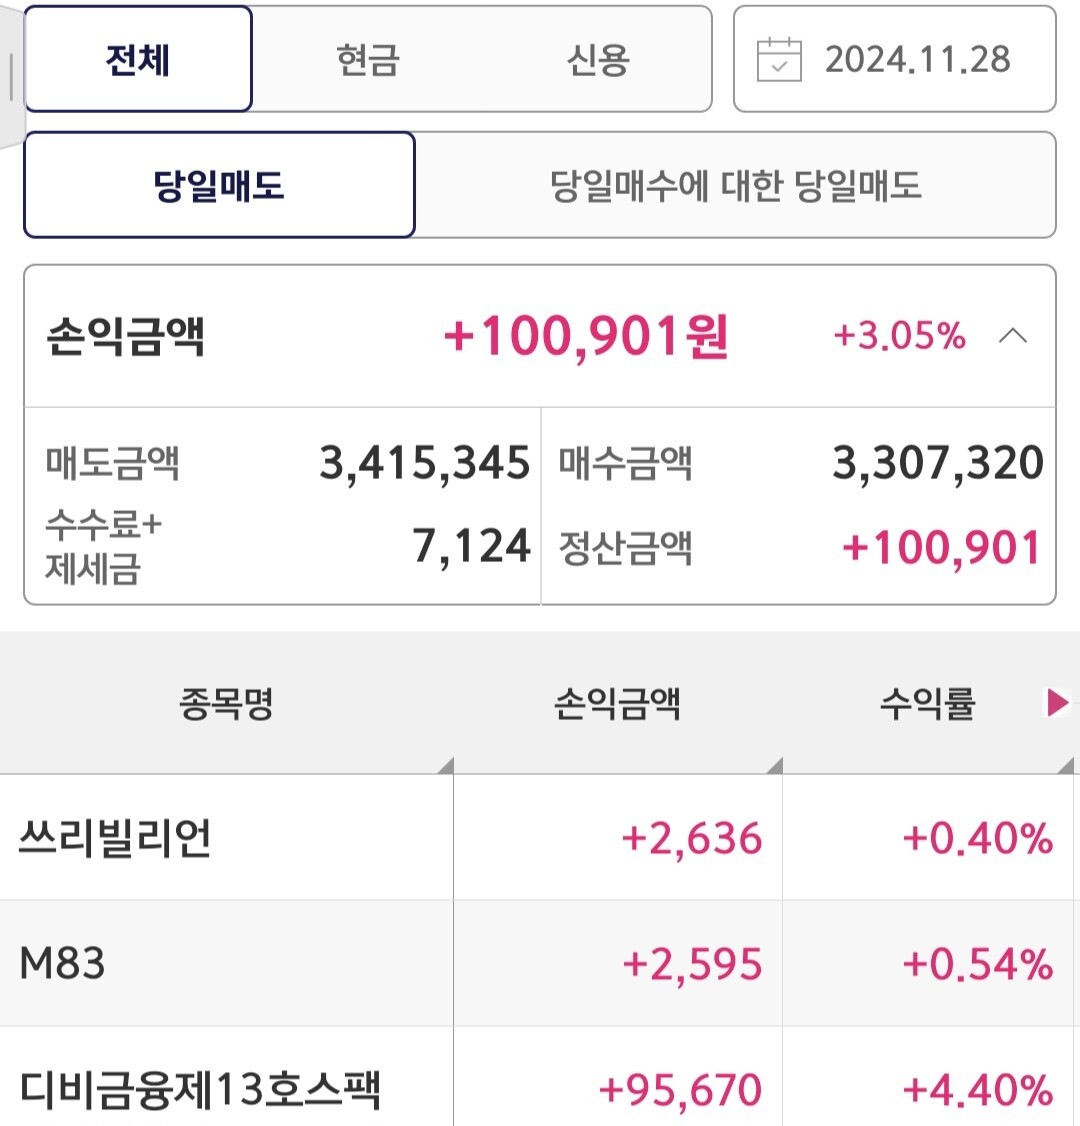Click the +100,901원 total profit amount
The width and height of the screenshot is (1080, 1126).
tap(586, 336)
